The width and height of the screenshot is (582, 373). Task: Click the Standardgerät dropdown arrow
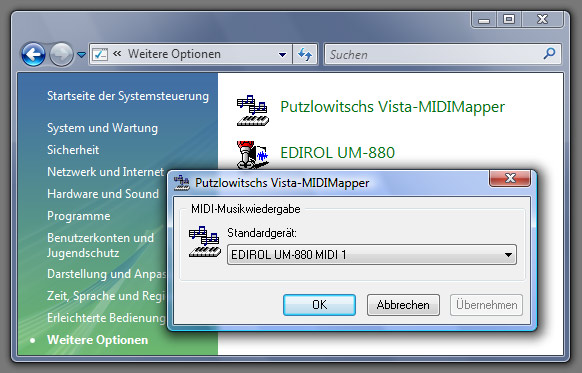click(x=508, y=255)
